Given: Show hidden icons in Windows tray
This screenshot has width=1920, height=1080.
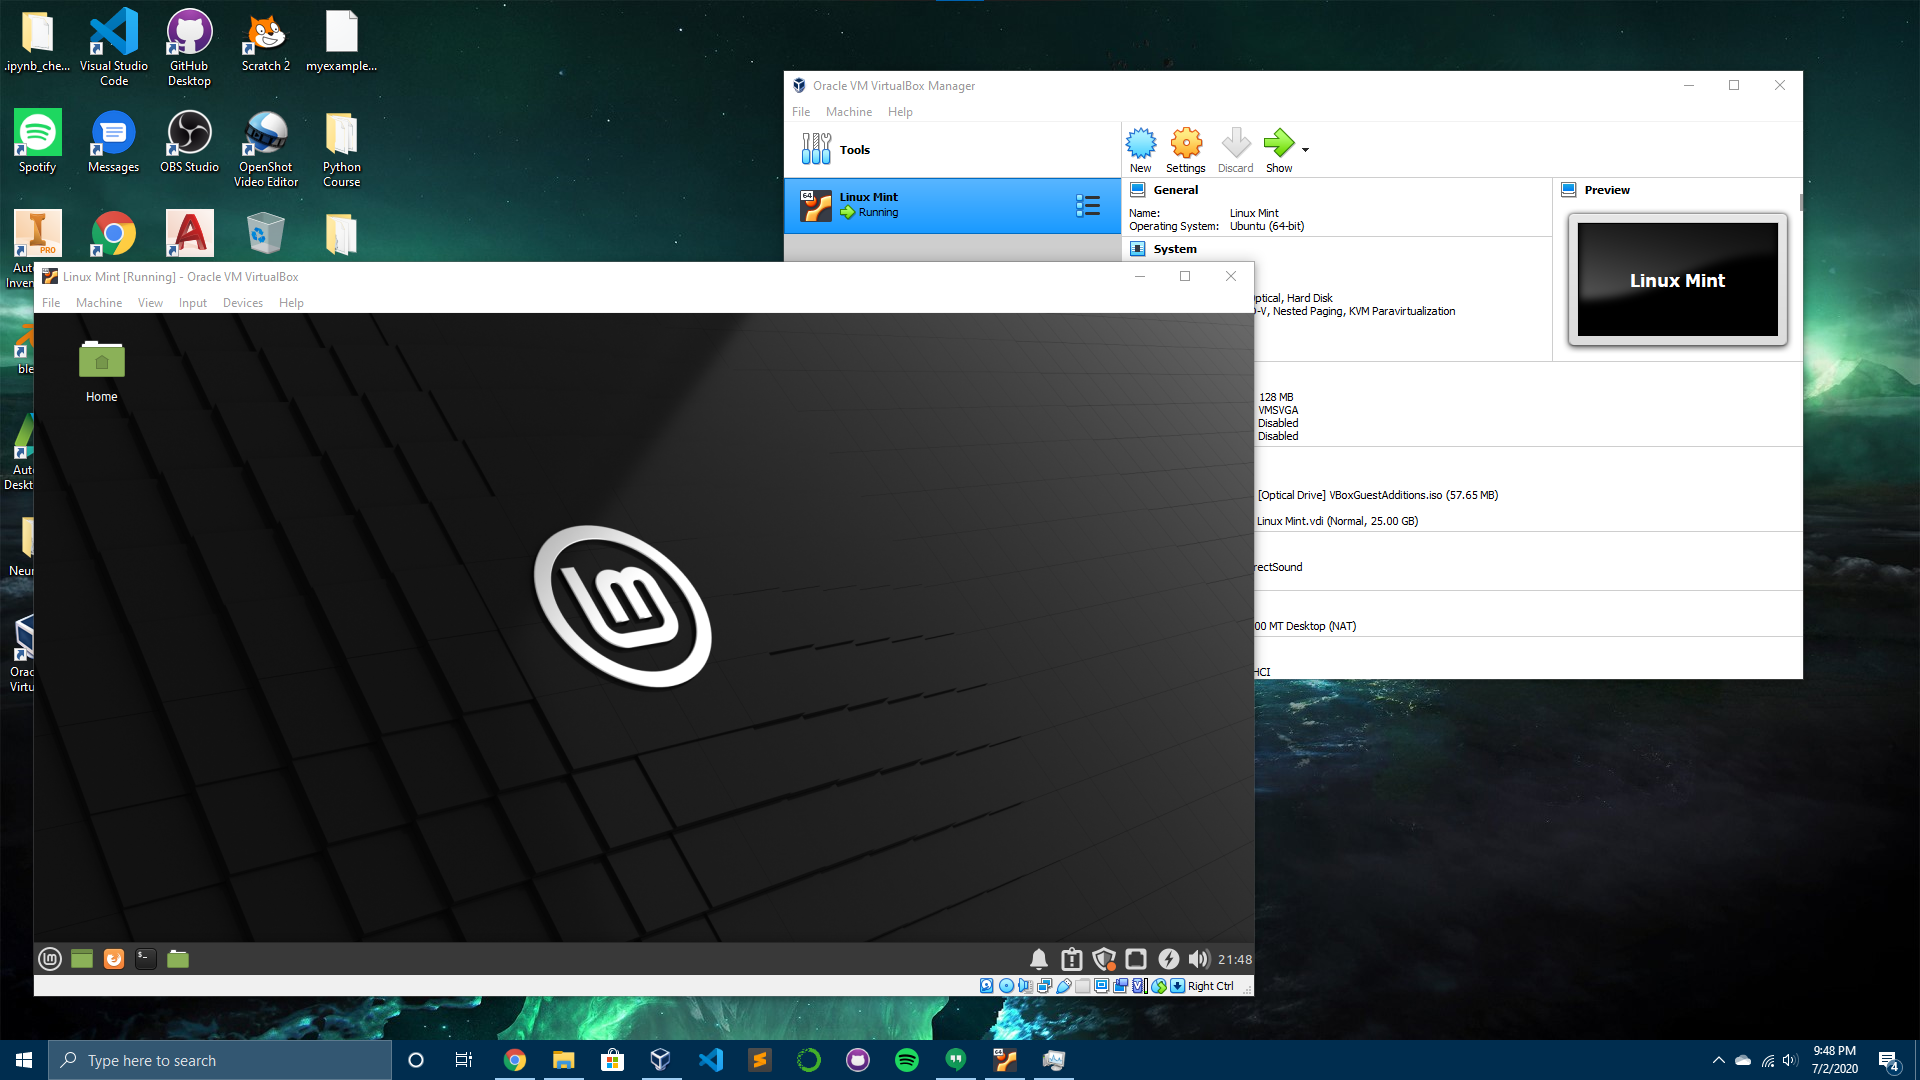Looking at the screenshot, I should point(1718,1060).
